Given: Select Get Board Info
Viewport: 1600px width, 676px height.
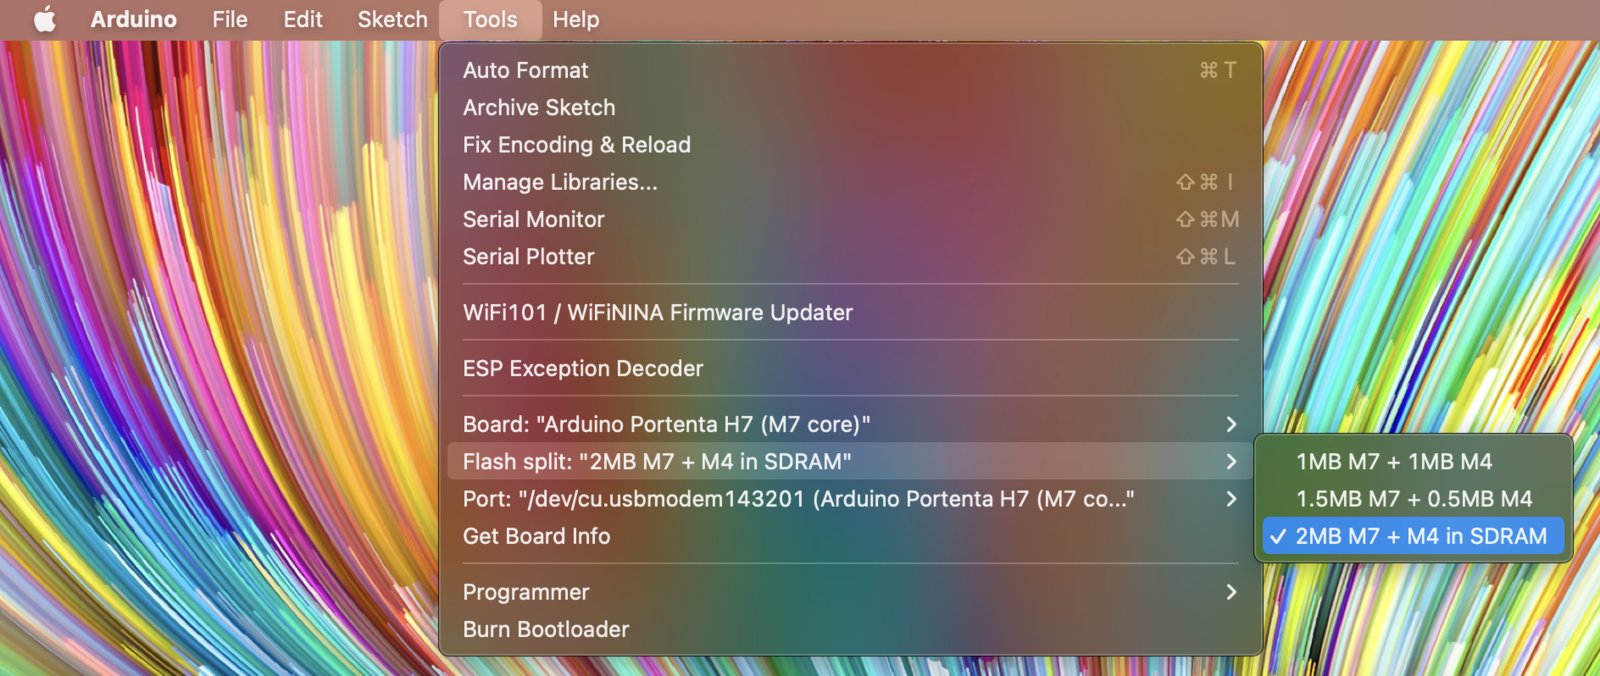Looking at the screenshot, I should click(x=850, y=536).
